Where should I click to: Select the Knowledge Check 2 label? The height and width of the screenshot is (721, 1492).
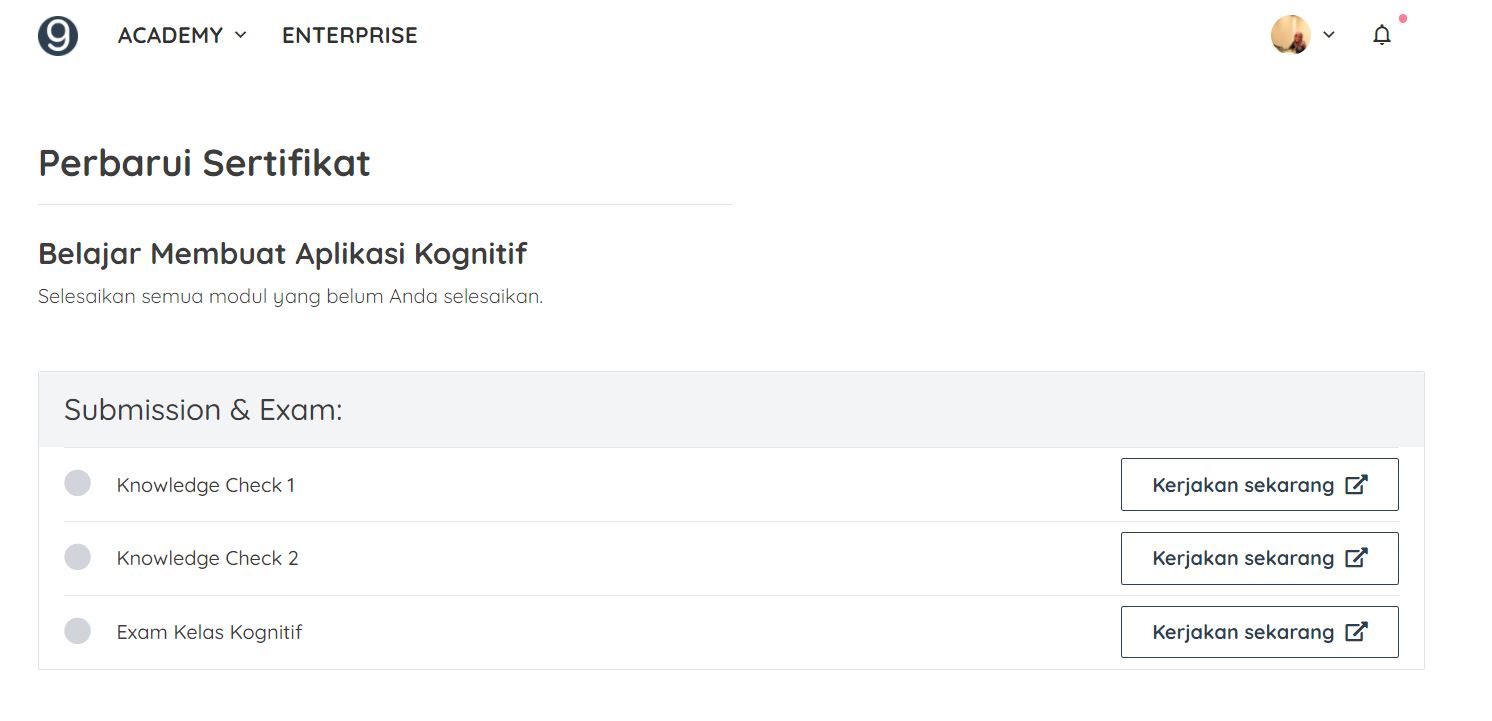pos(208,558)
